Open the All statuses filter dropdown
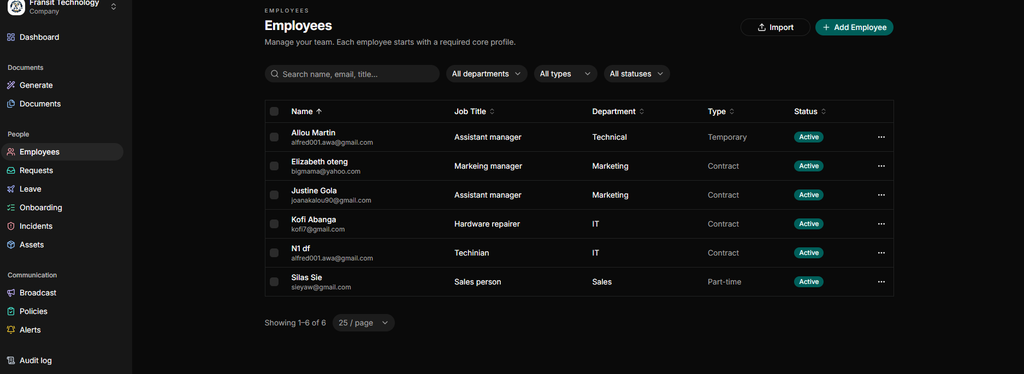The image size is (1024, 374). pyautogui.click(x=637, y=74)
